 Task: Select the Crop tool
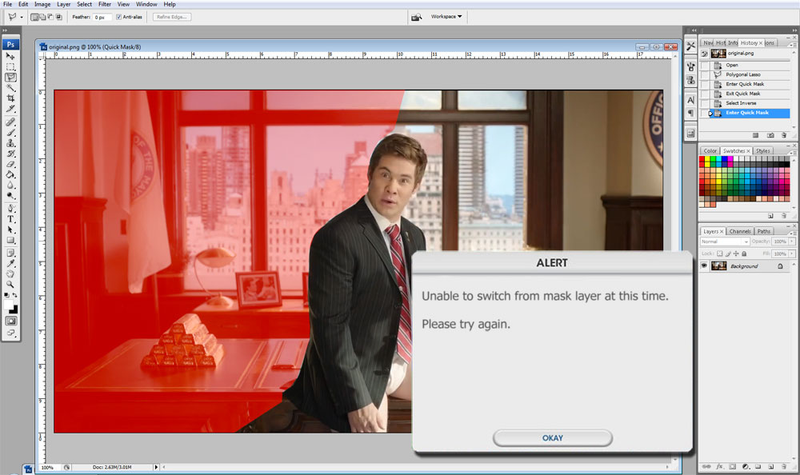click(11, 98)
